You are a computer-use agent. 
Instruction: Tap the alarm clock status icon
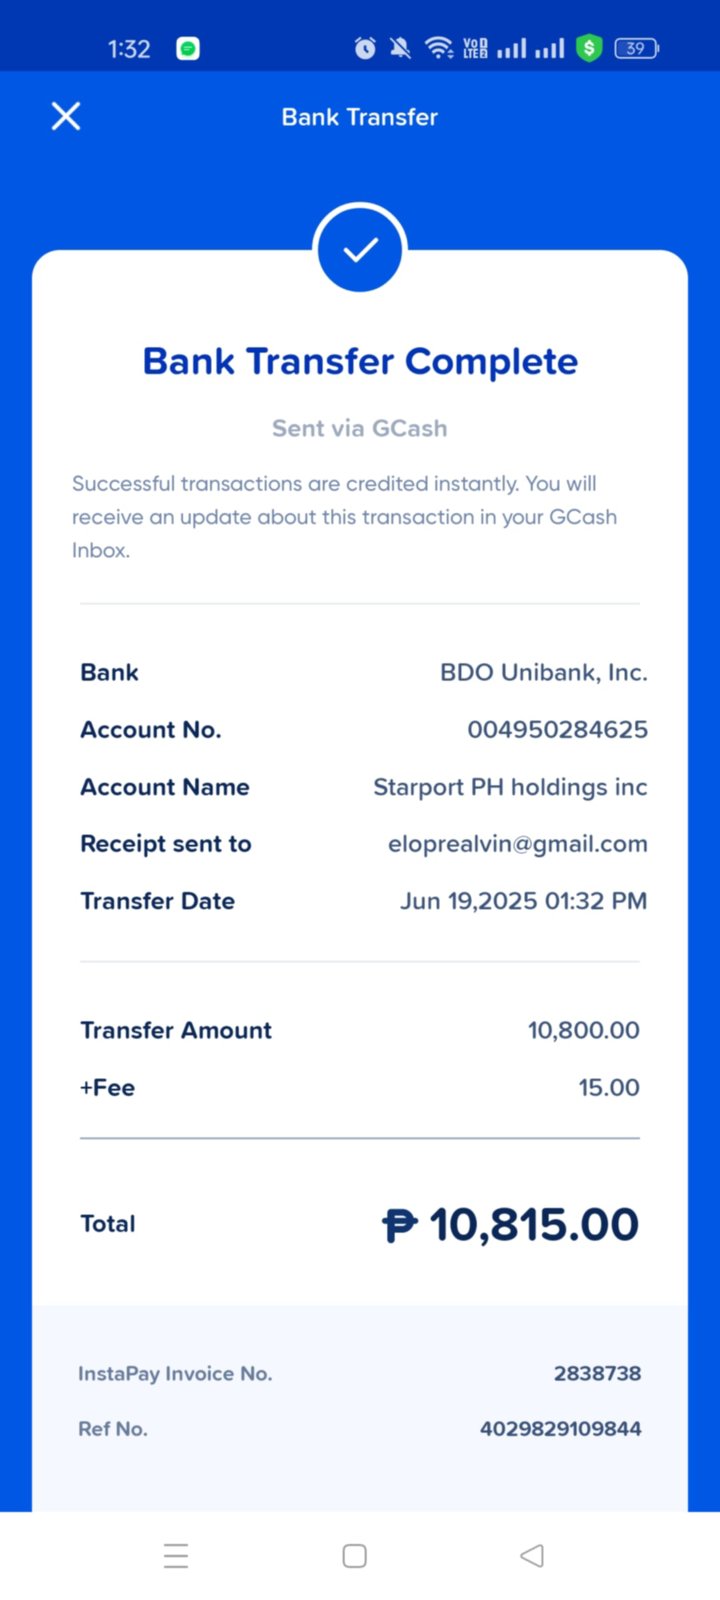pos(365,48)
